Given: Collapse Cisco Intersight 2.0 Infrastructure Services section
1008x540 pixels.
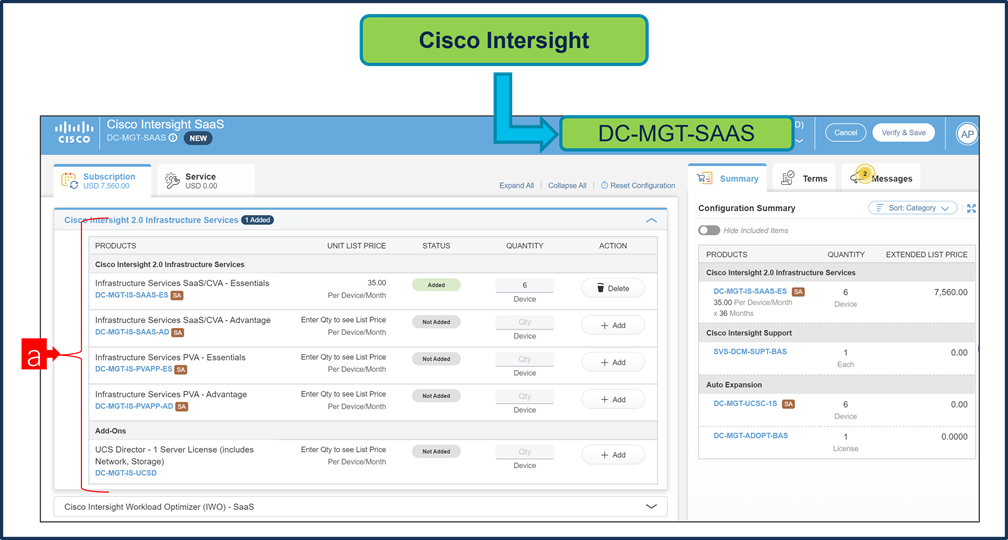Looking at the screenshot, I should (x=651, y=220).
